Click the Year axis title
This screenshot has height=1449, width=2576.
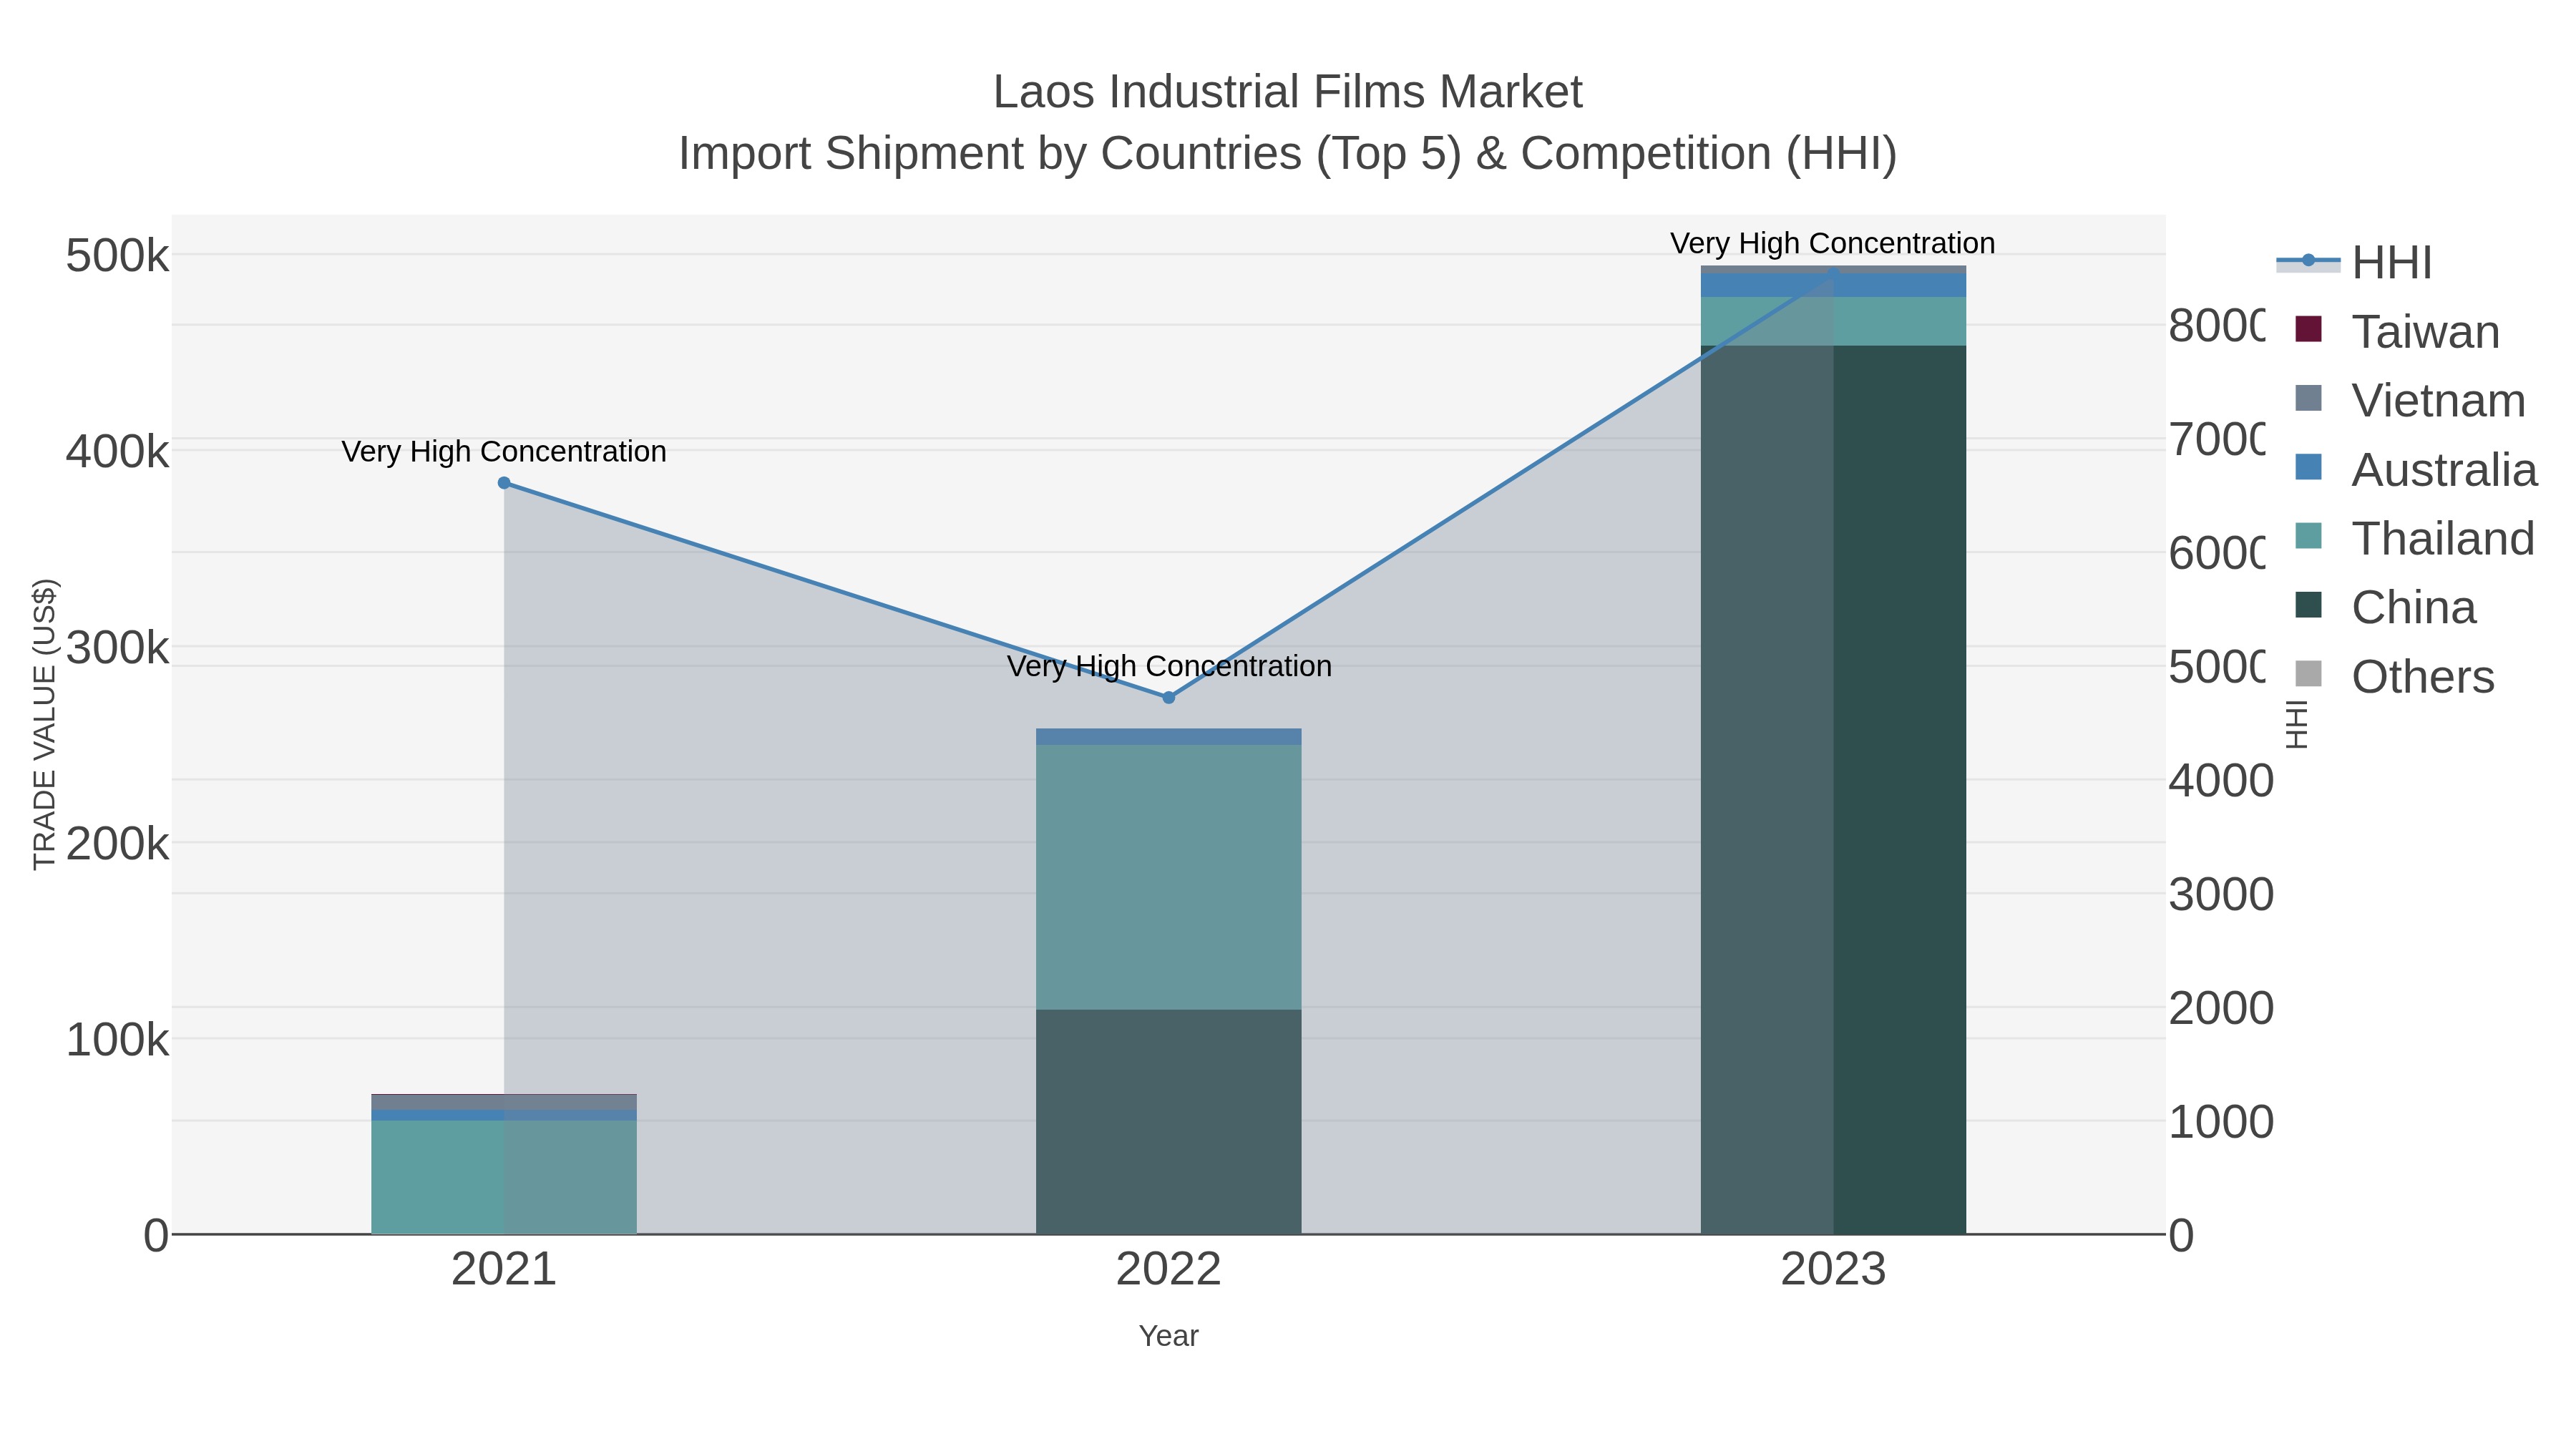[1168, 1336]
